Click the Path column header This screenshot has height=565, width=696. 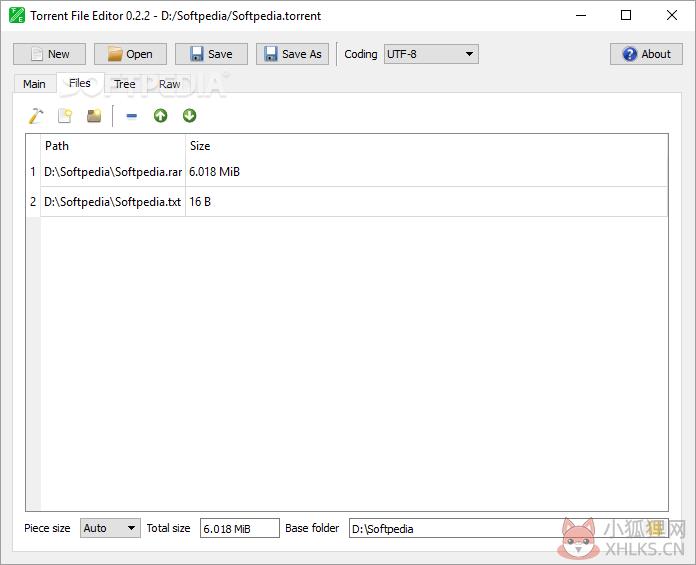(x=113, y=146)
